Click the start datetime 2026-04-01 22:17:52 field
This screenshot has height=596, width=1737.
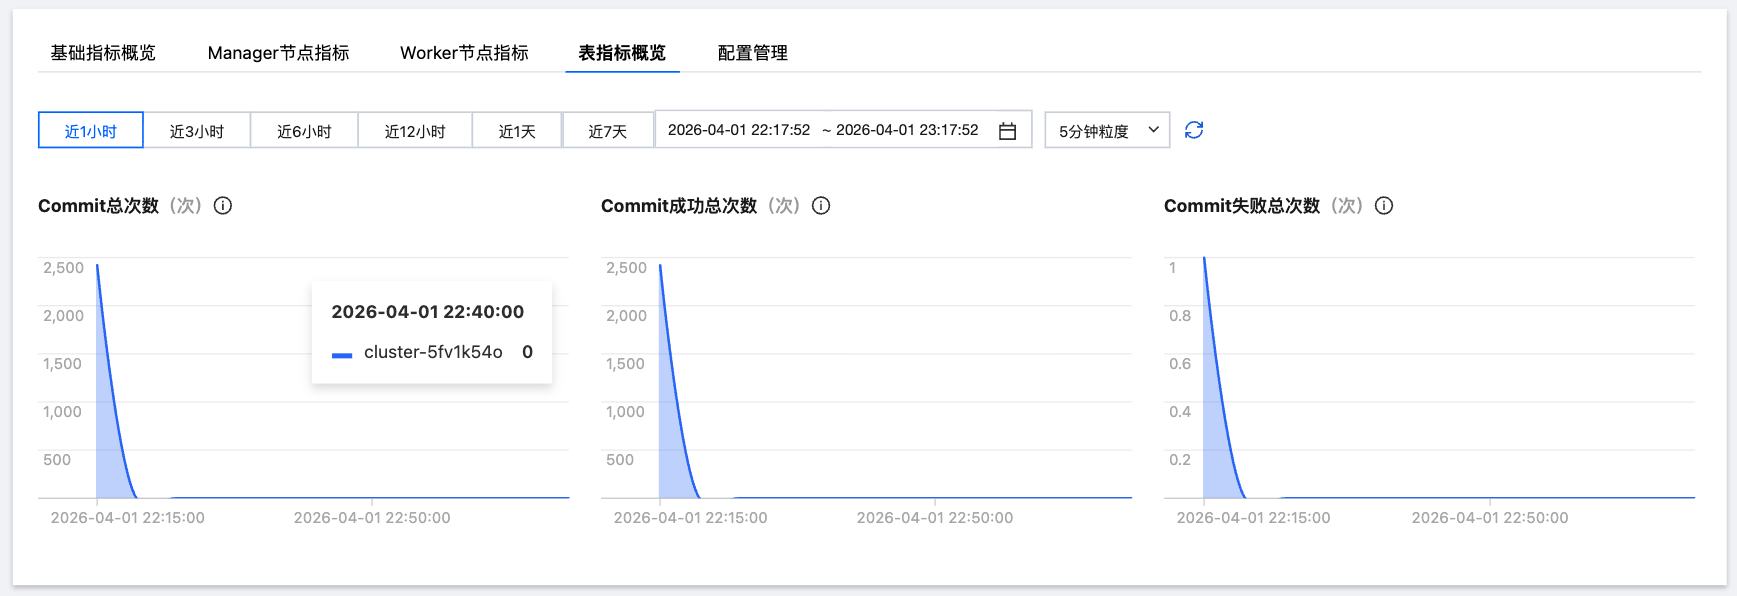click(739, 130)
